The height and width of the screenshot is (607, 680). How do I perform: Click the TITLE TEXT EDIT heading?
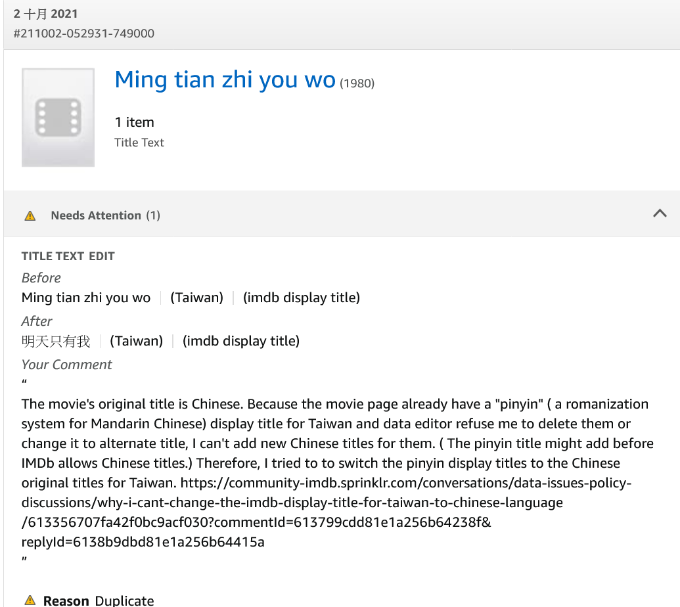point(68,256)
